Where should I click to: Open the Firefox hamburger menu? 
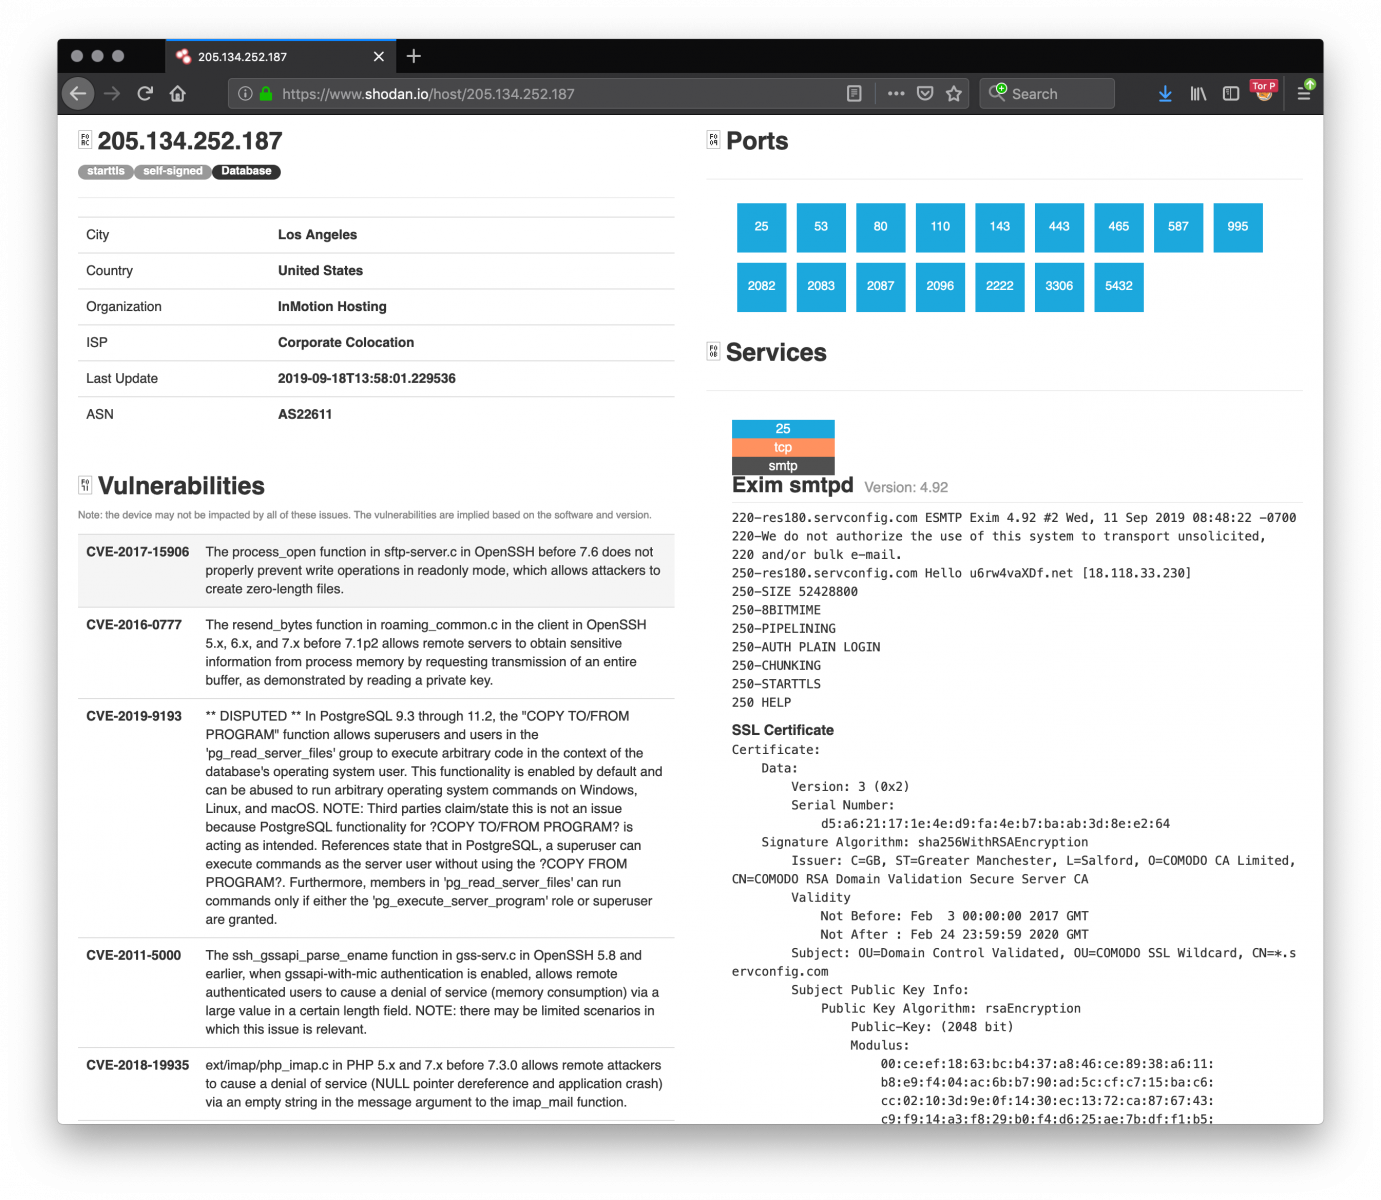point(1304,93)
